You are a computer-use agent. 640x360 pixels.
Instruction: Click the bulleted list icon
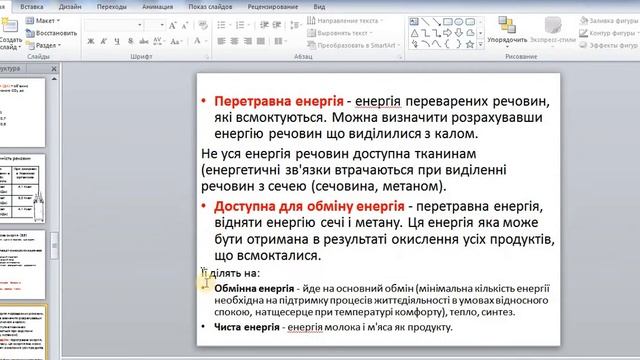tap(222, 25)
